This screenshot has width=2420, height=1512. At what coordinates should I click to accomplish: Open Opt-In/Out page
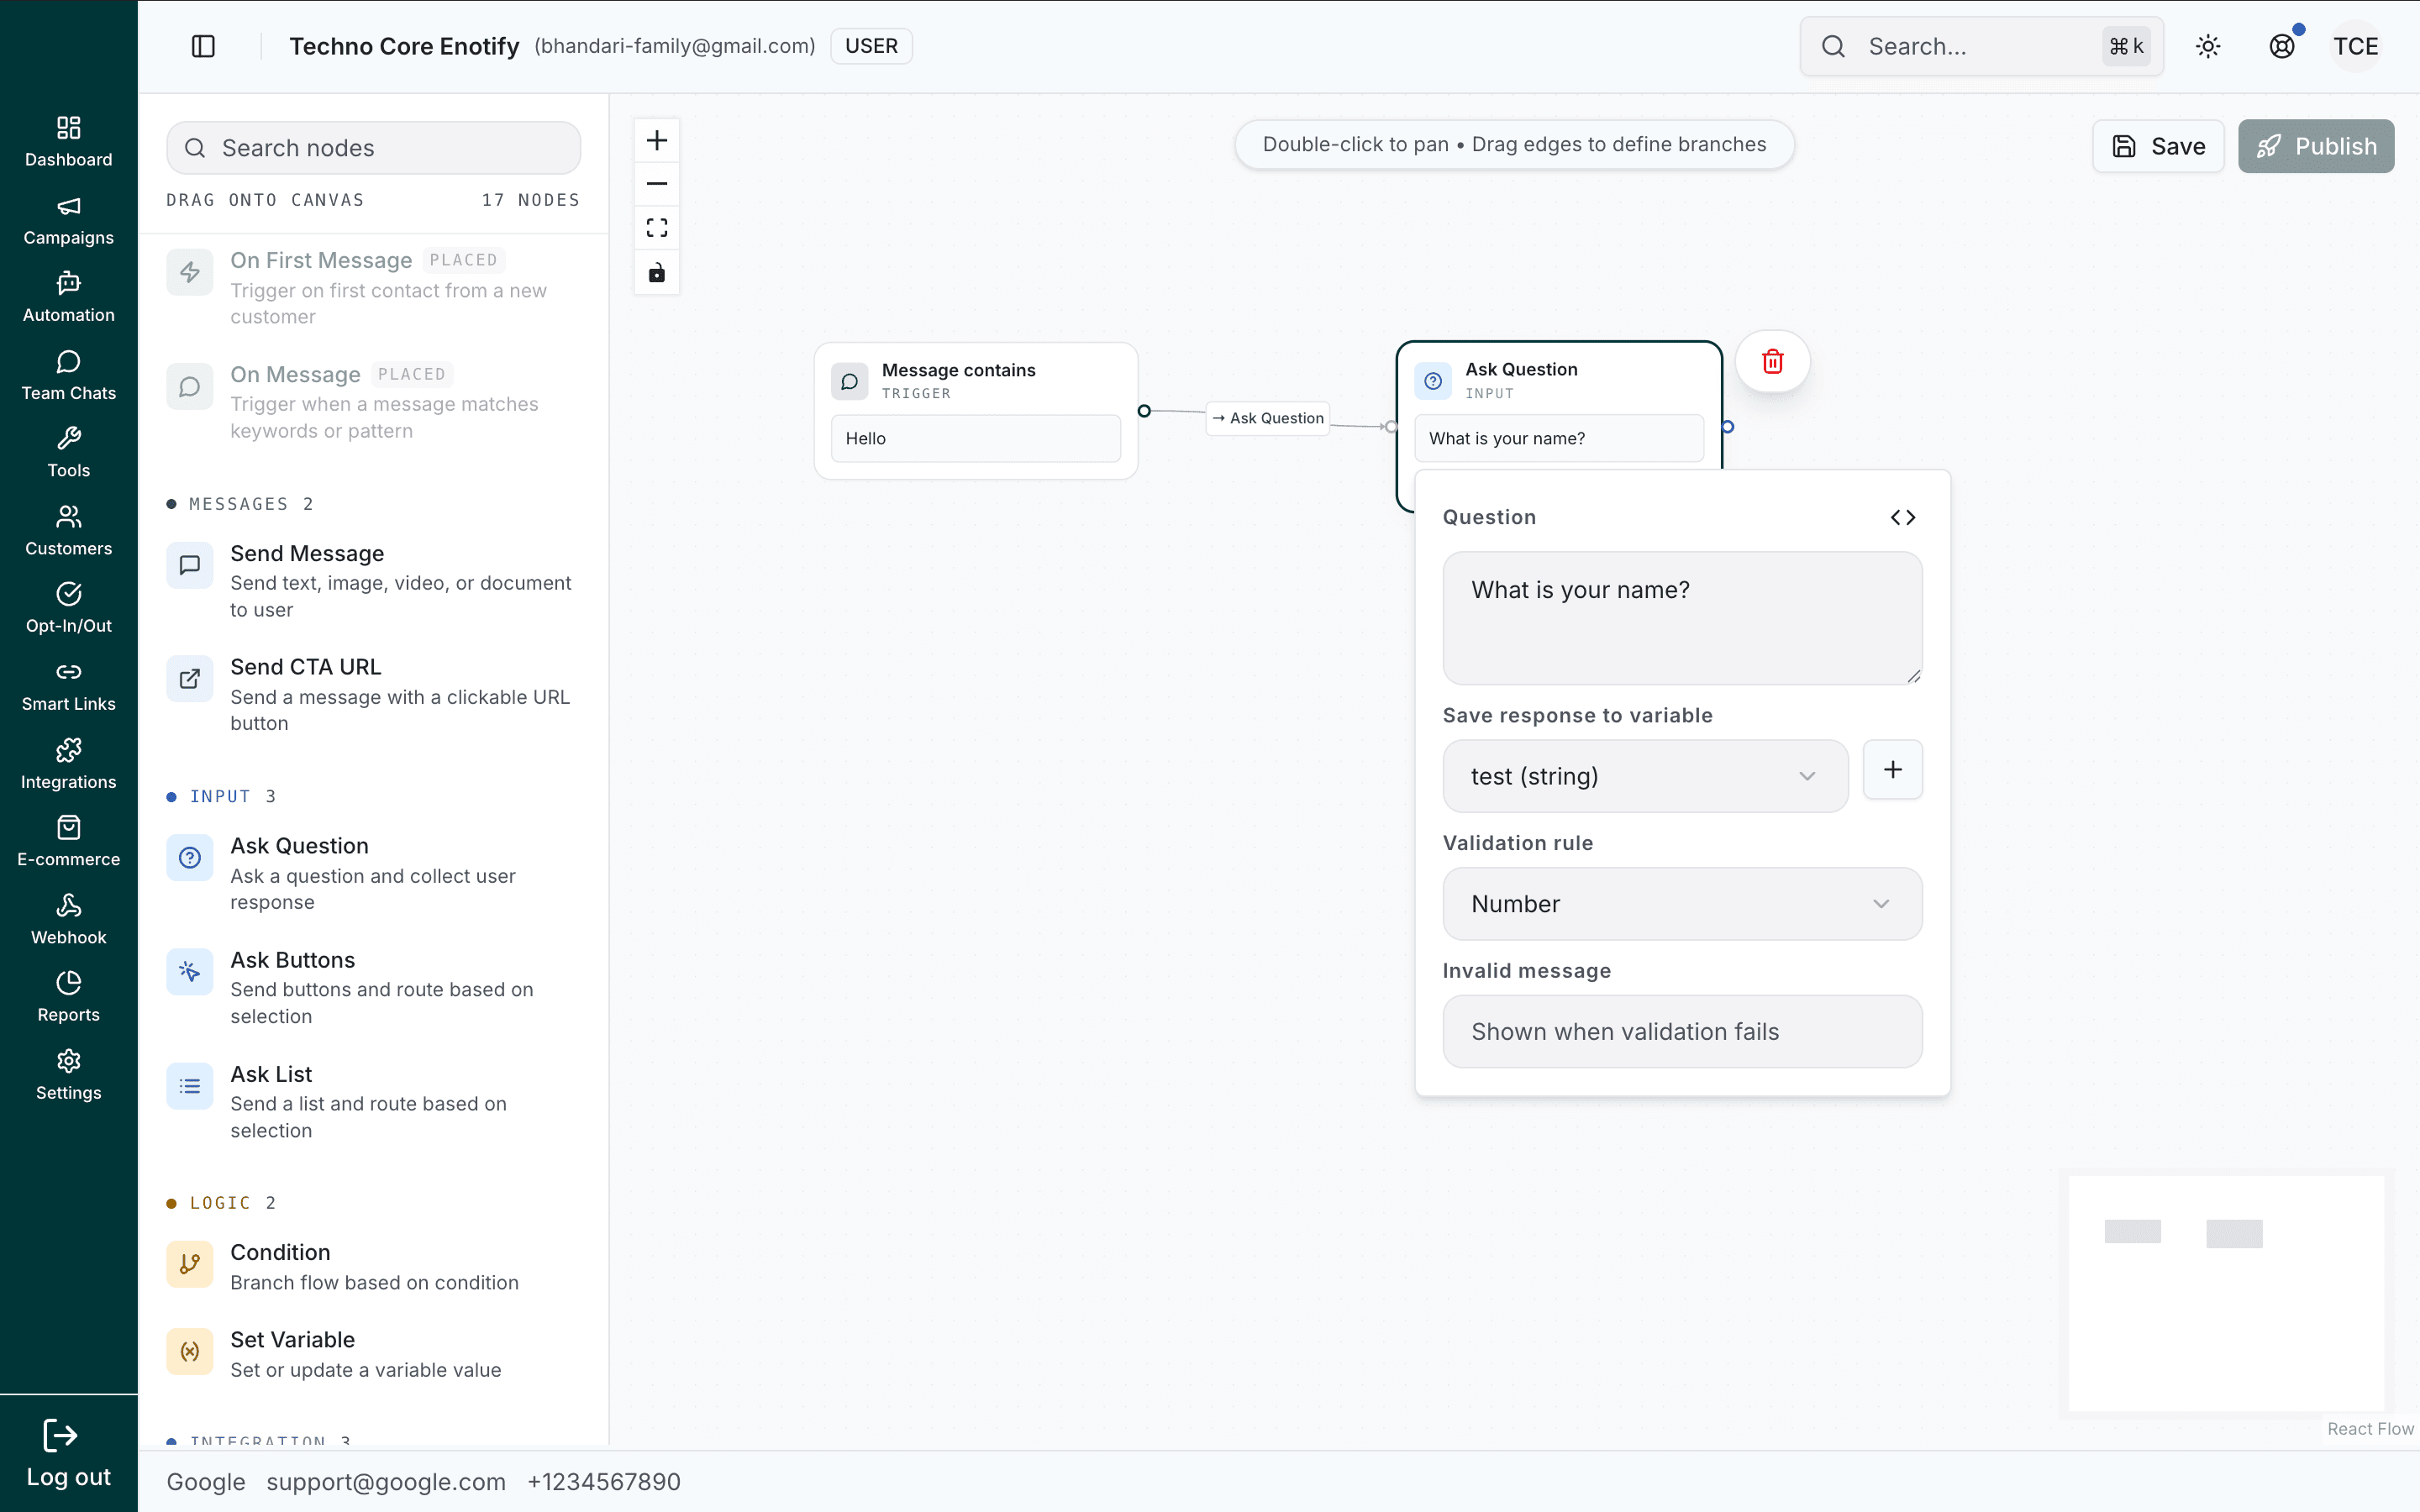[68, 608]
